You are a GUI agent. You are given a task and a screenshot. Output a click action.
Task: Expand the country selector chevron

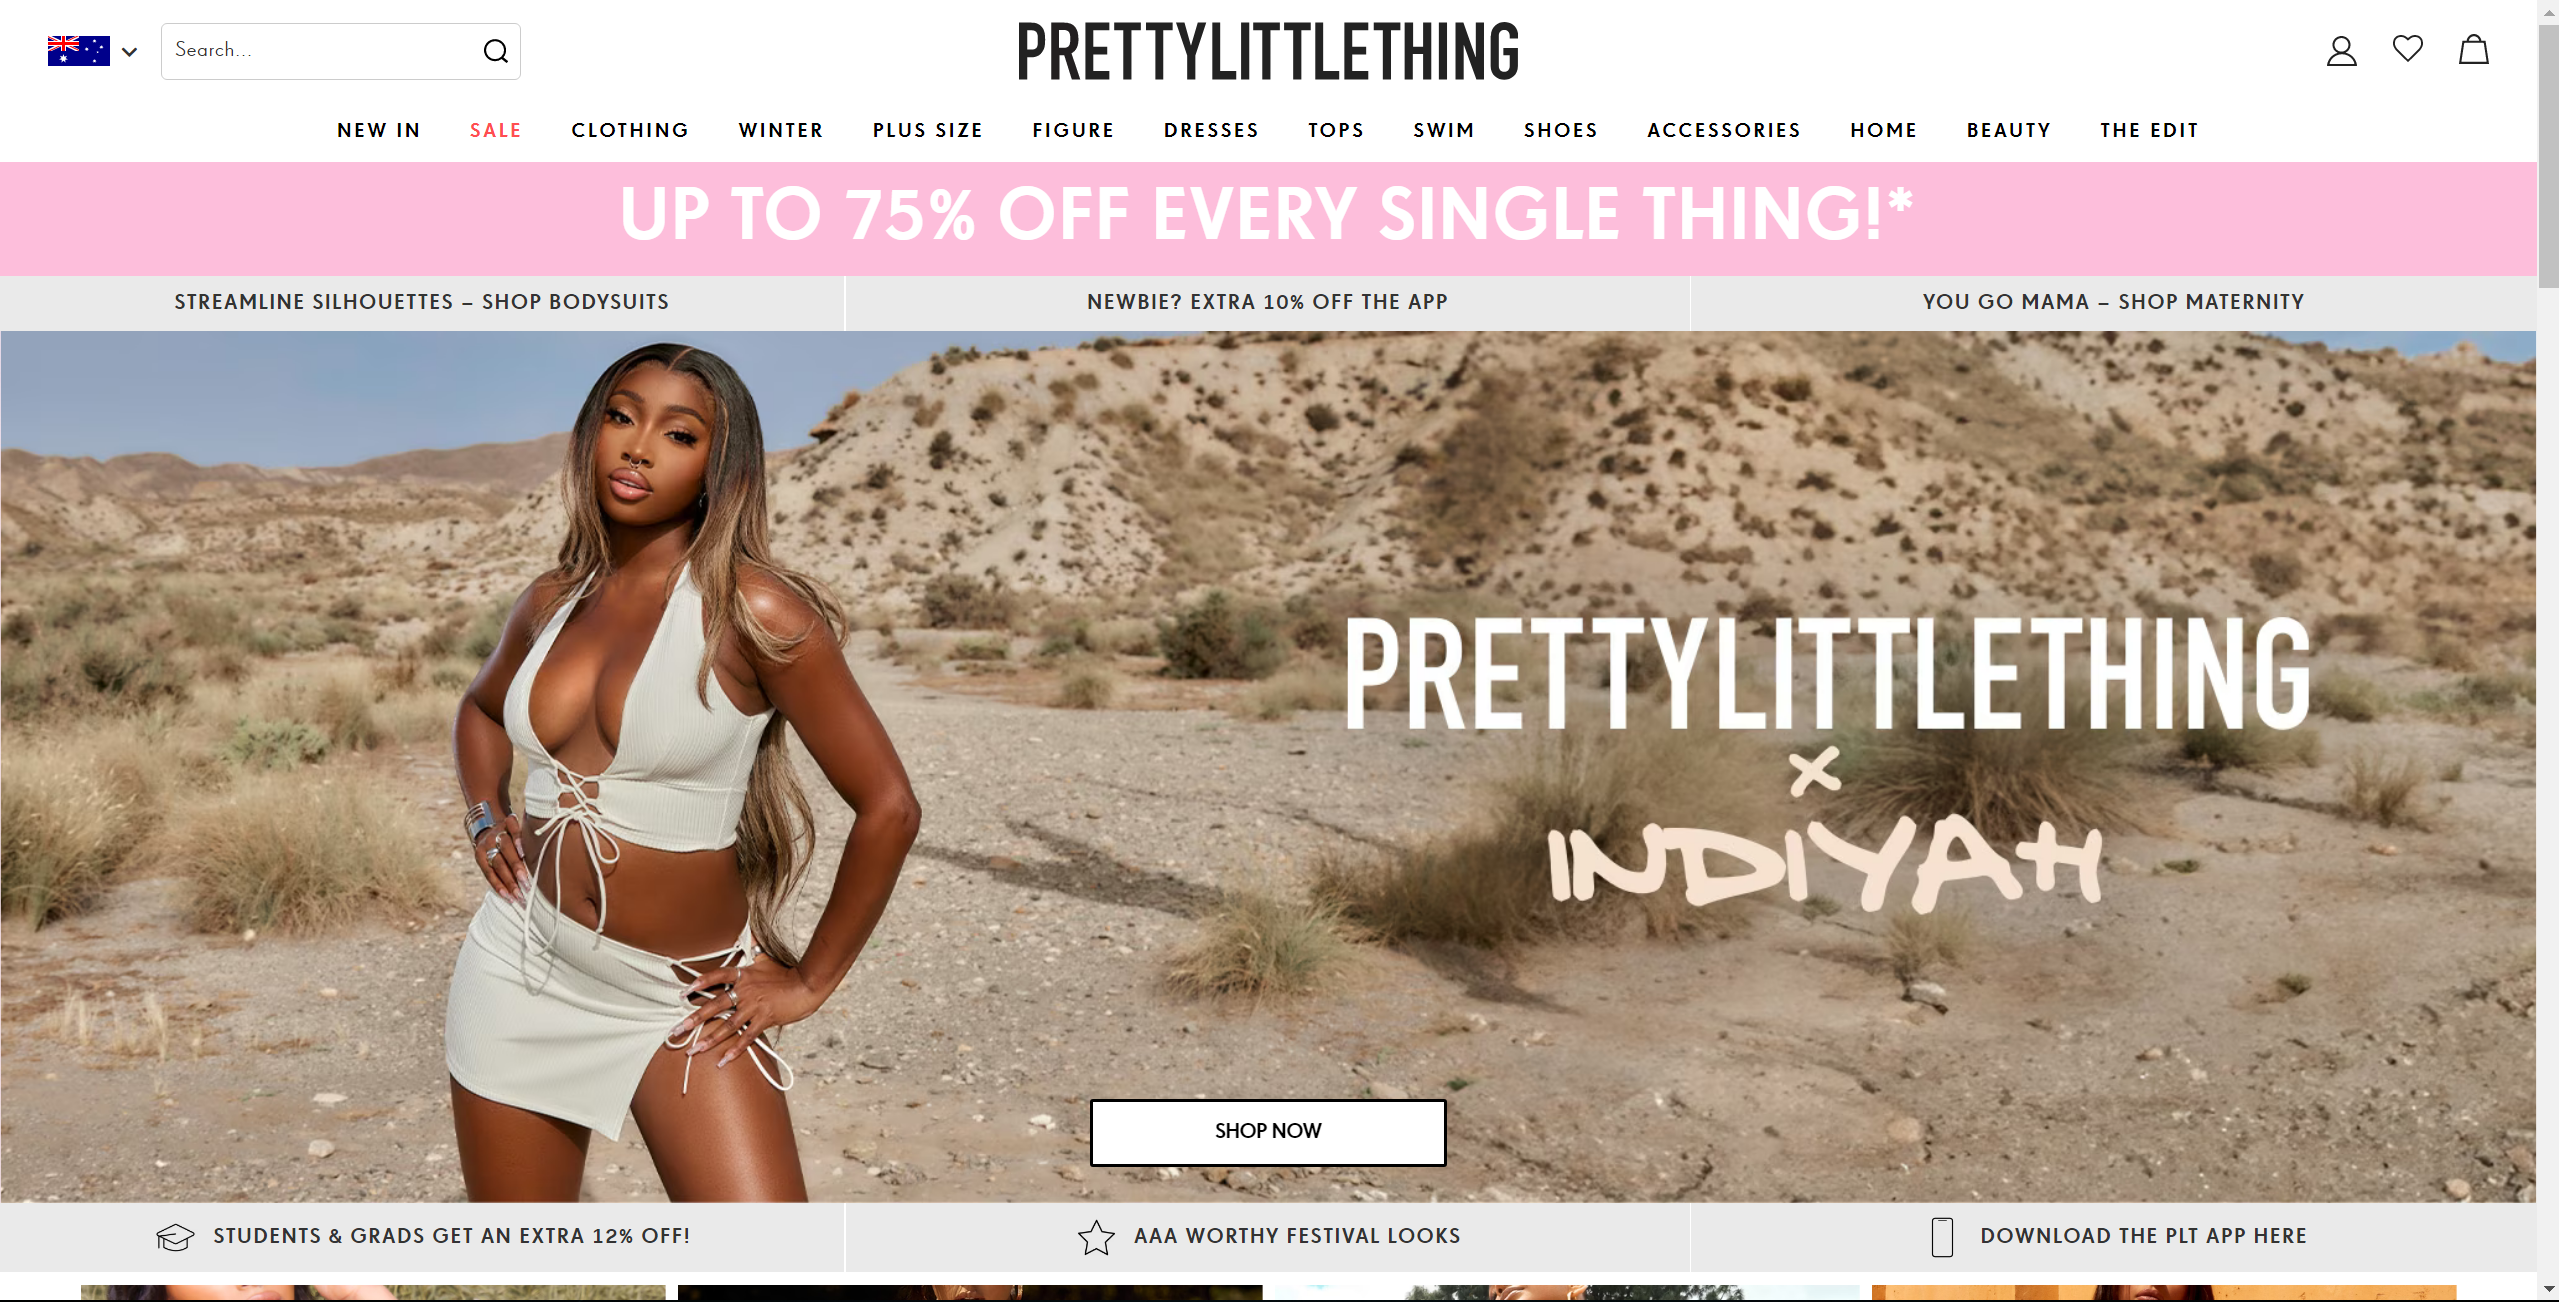[129, 52]
